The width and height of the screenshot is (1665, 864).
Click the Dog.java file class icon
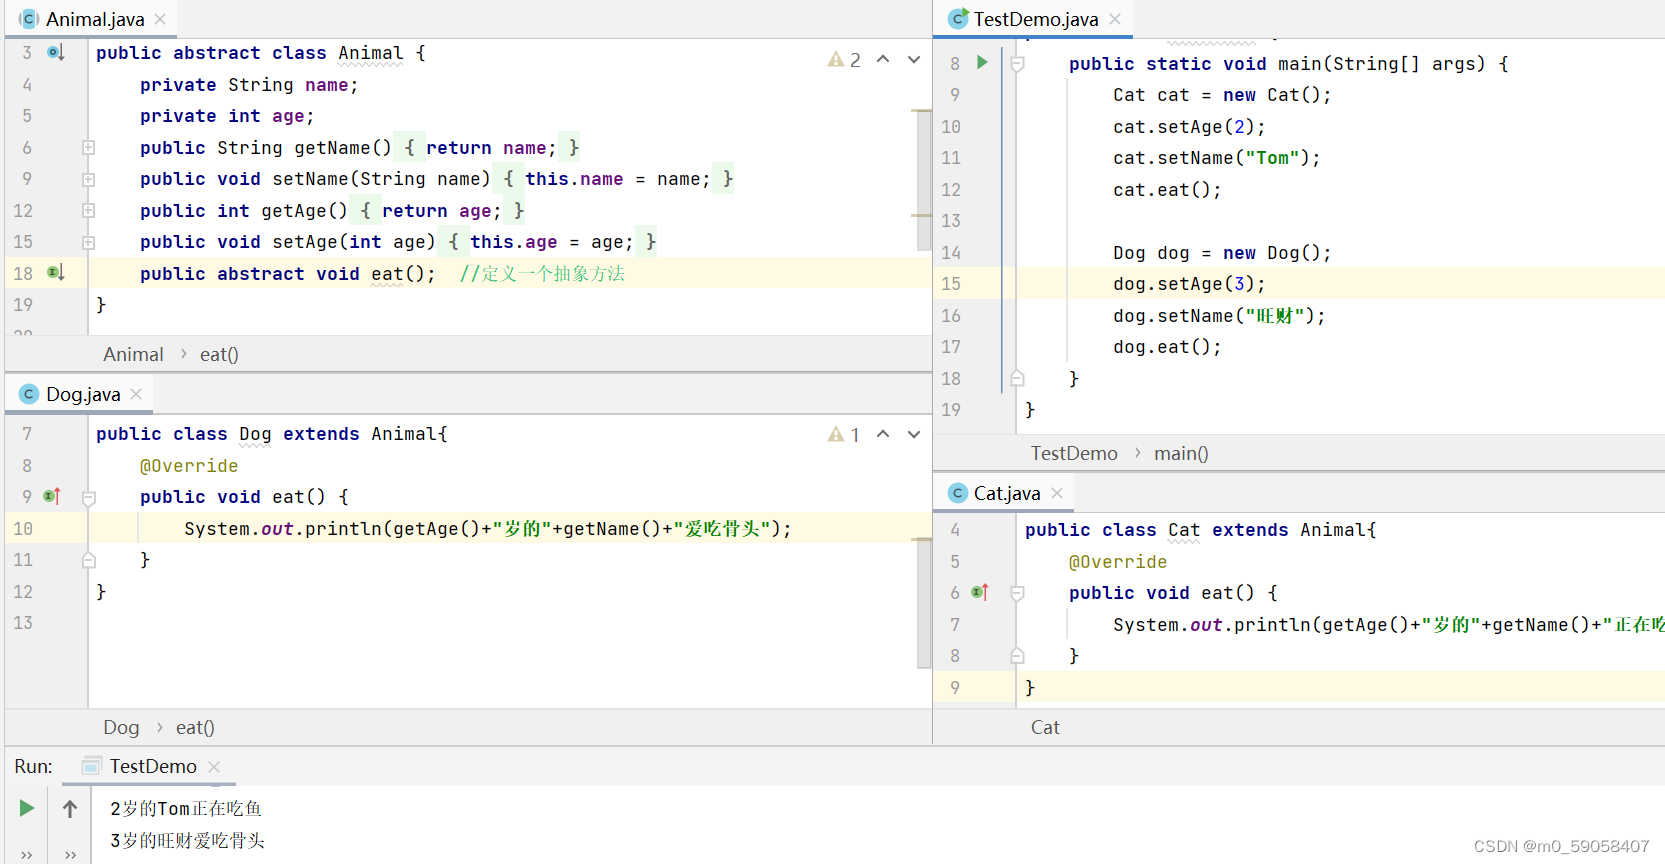click(29, 394)
